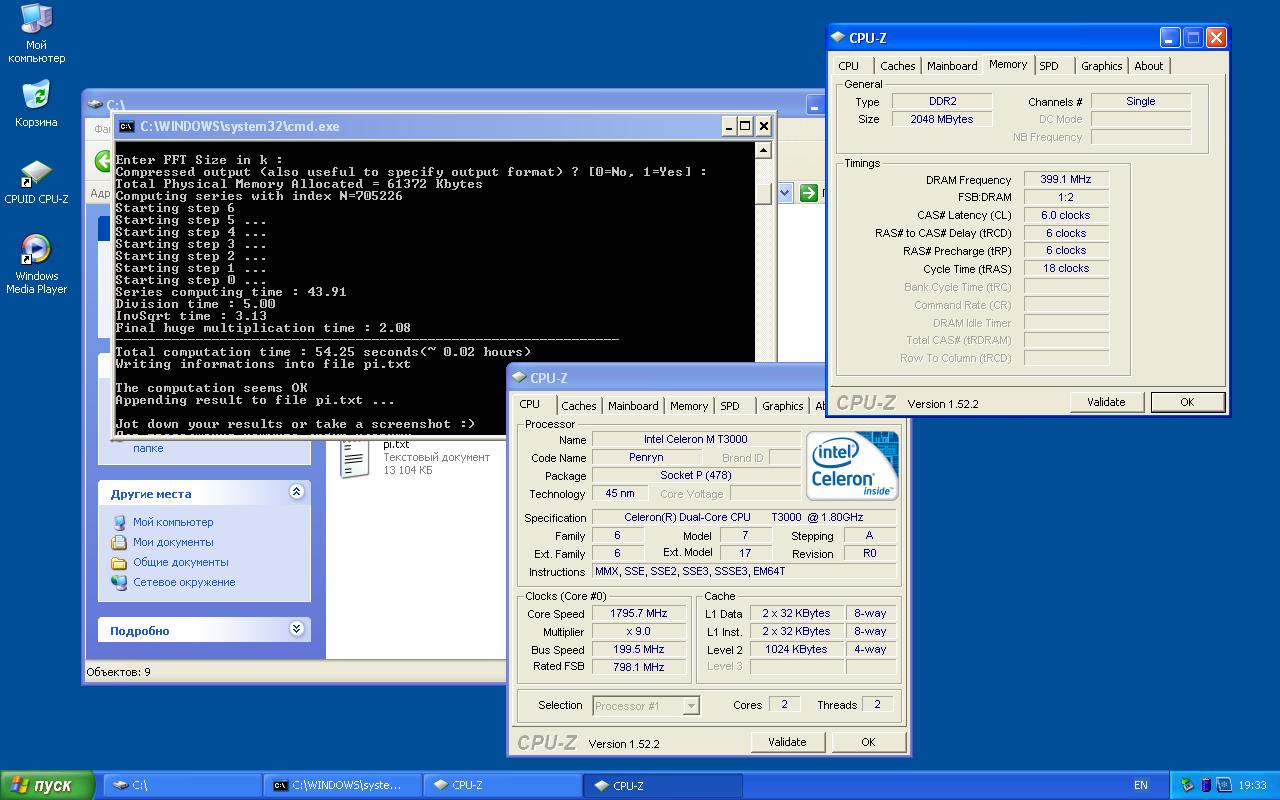This screenshot has height=800, width=1280.
Task: Click Level 2 cache value 1024 KBytes
Action: pos(796,650)
